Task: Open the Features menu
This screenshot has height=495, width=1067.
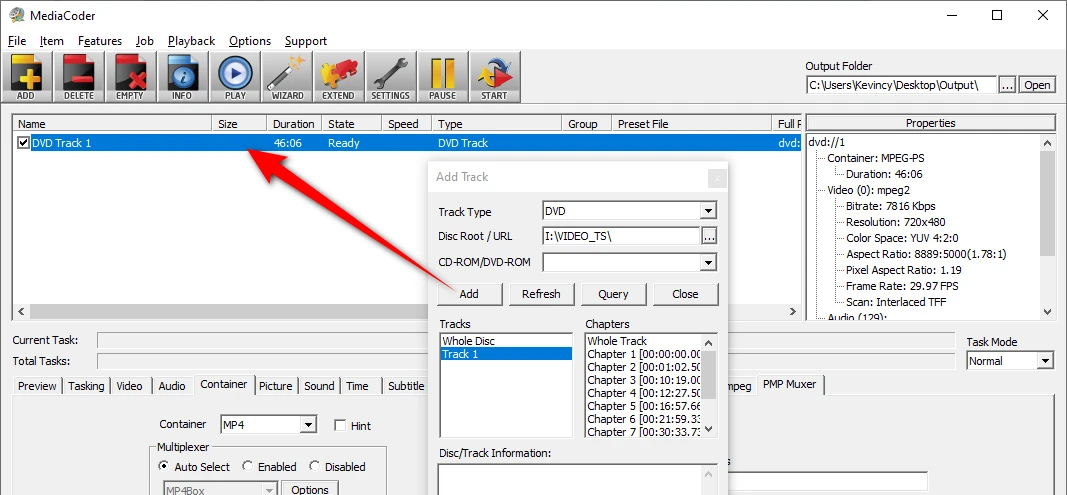Action: [x=100, y=41]
